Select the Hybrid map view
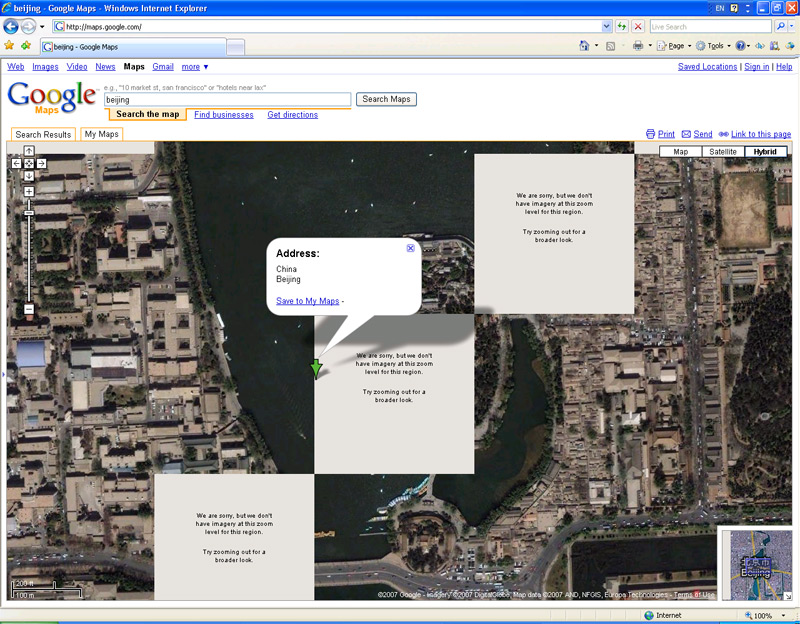The image size is (800, 624). pos(765,152)
